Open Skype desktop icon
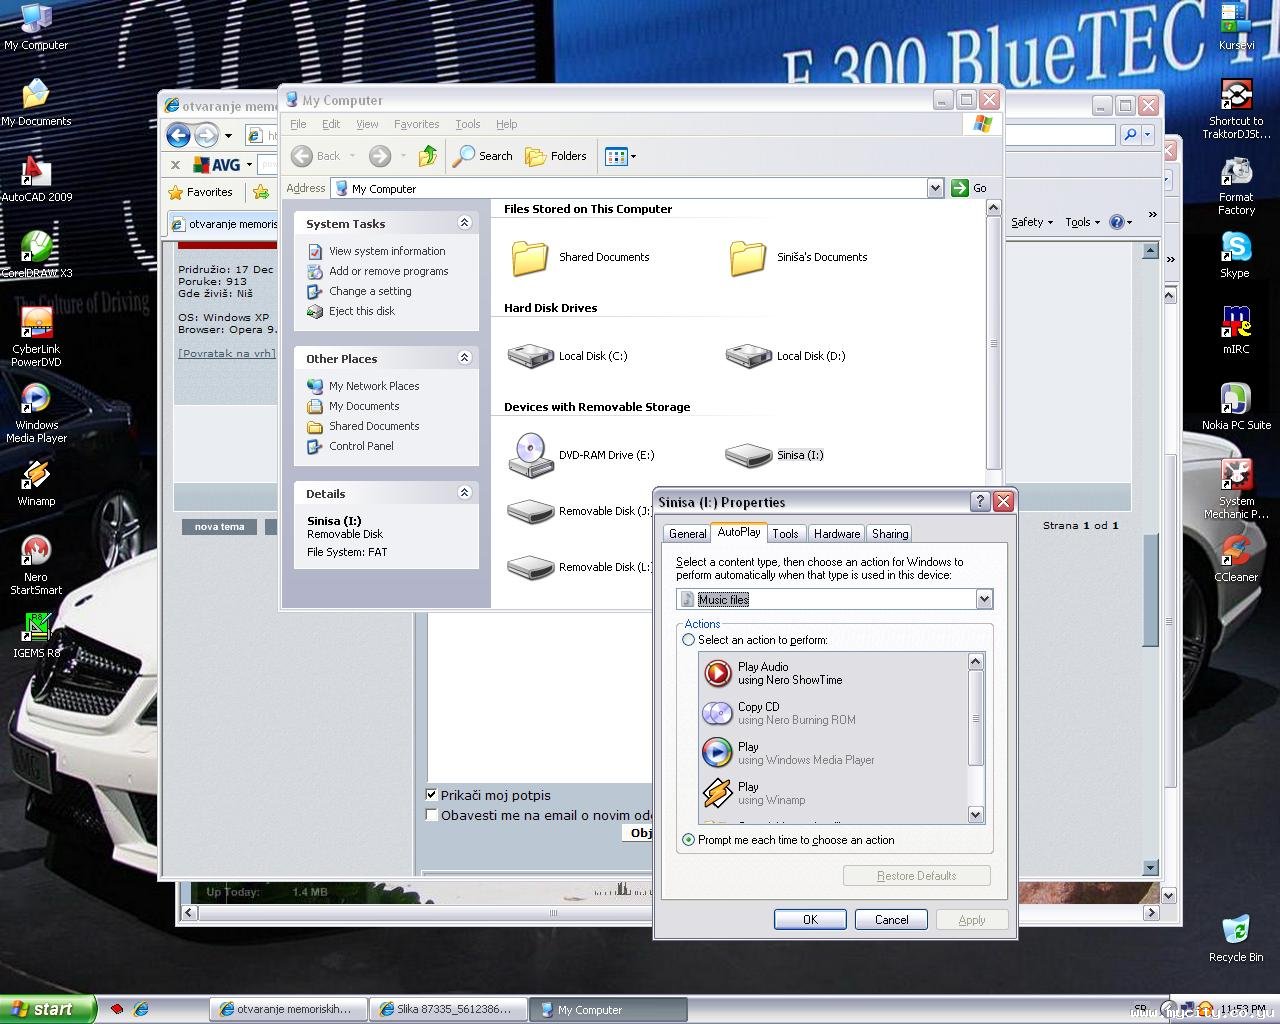Viewport: 1280px width, 1024px height. click(x=1235, y=255)
